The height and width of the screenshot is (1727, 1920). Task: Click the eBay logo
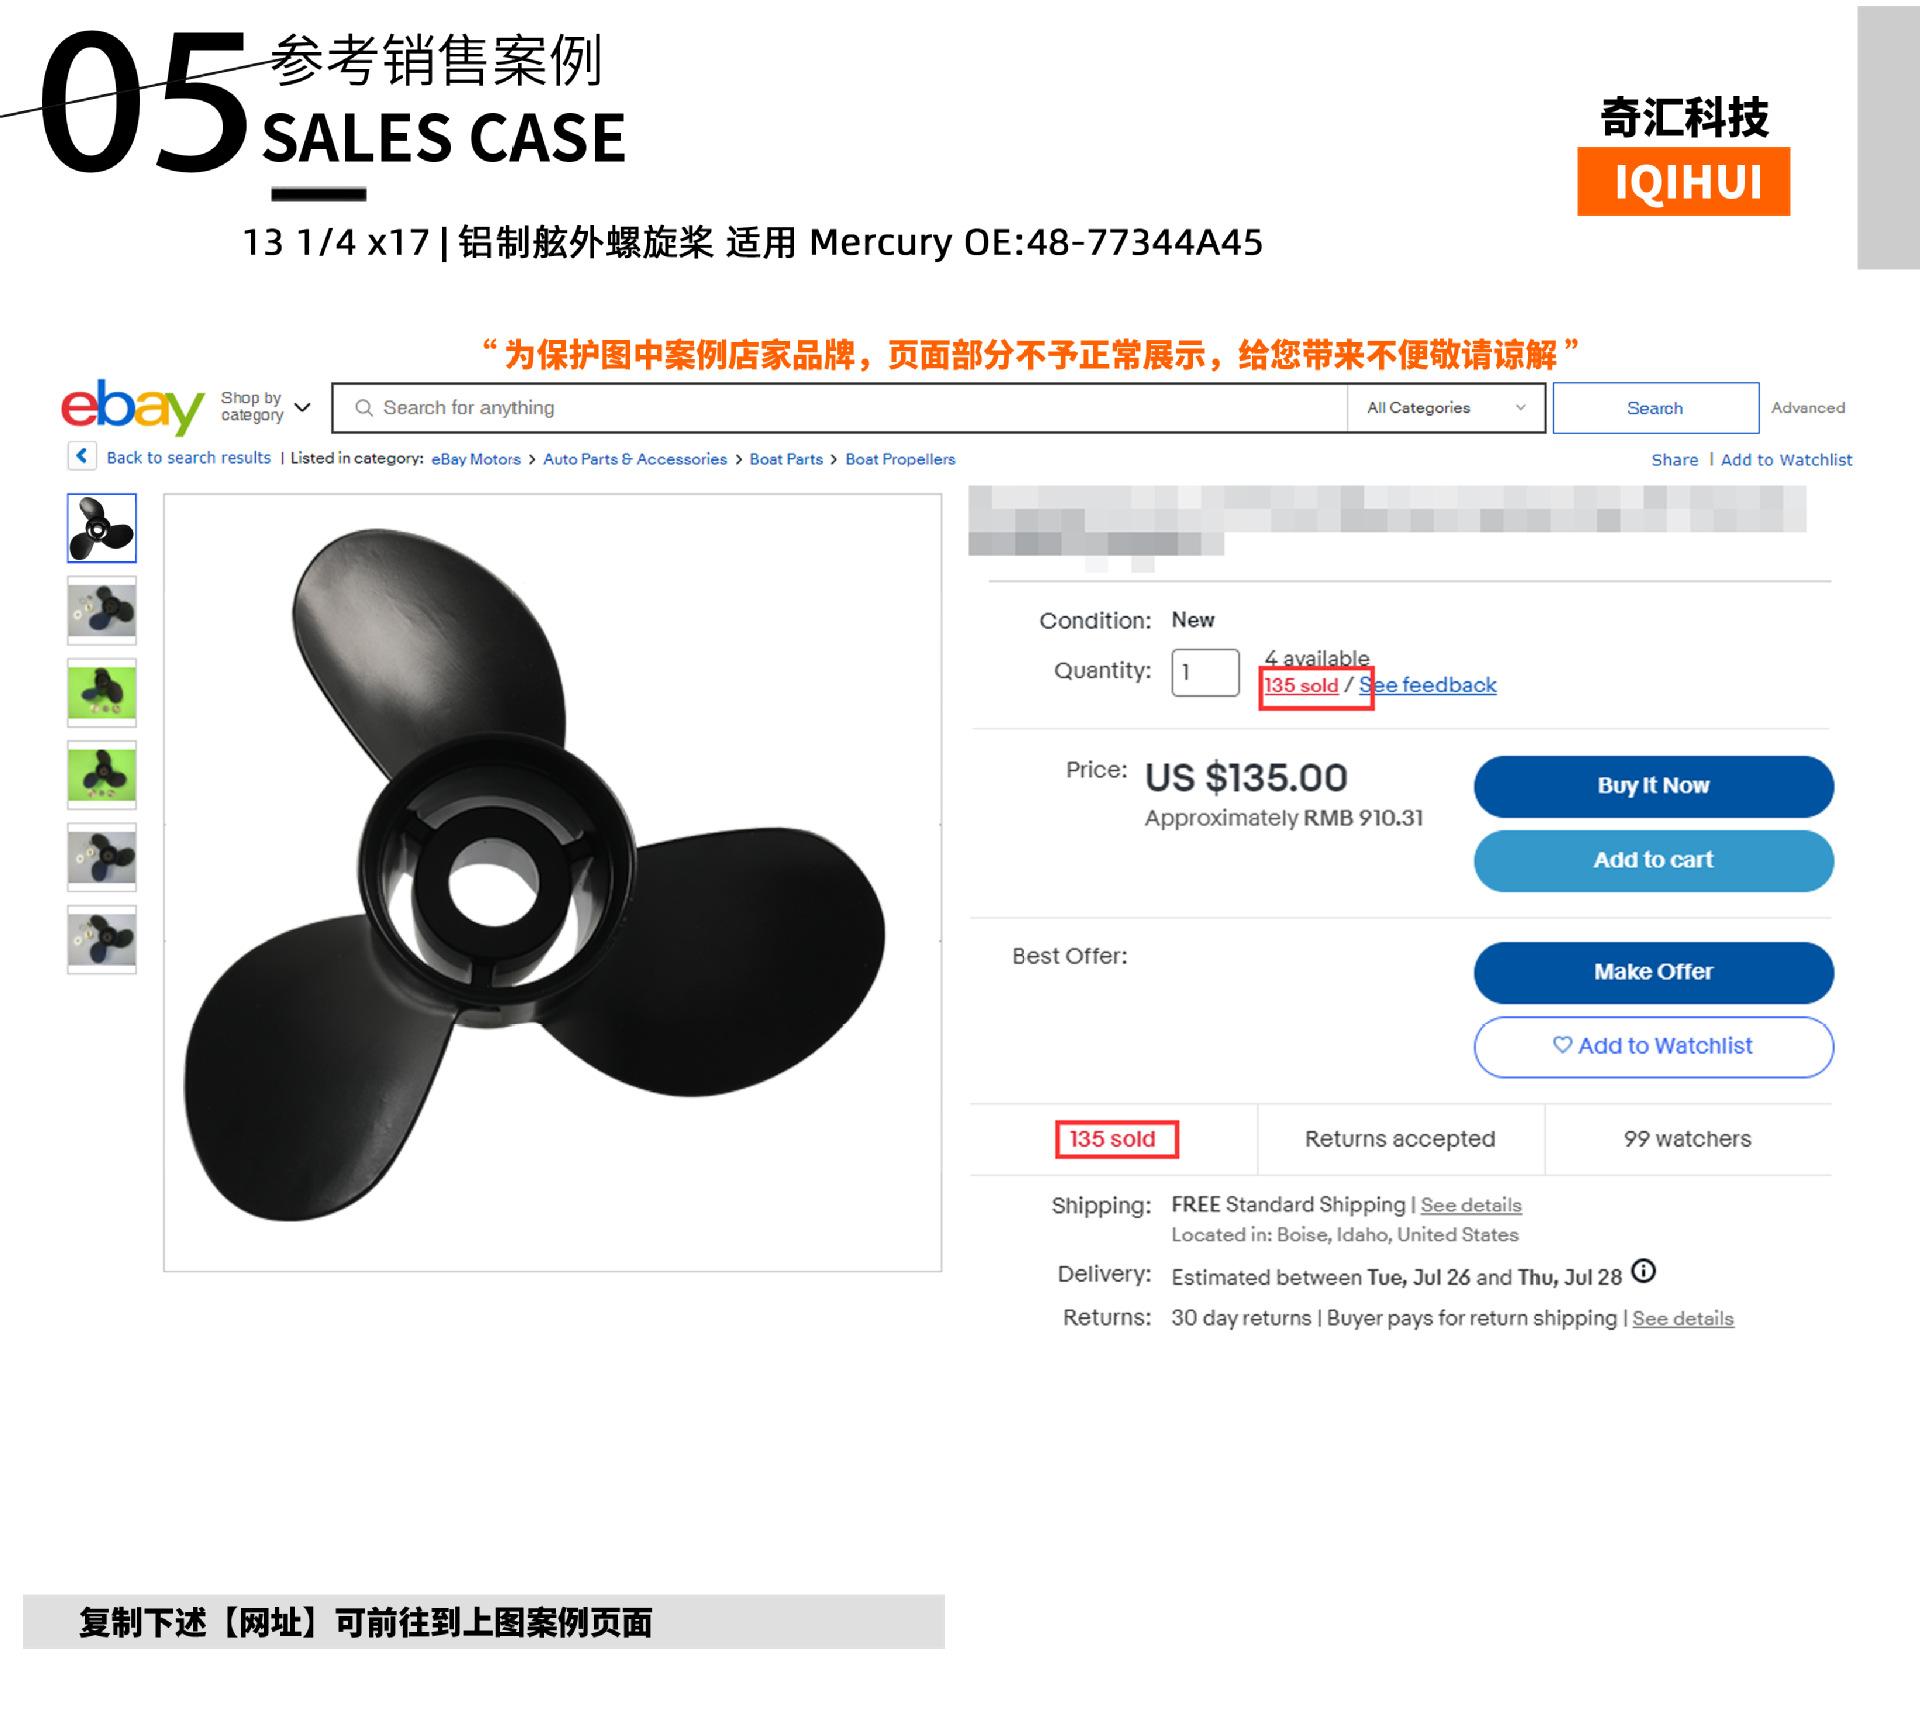(x=132, y=407)
